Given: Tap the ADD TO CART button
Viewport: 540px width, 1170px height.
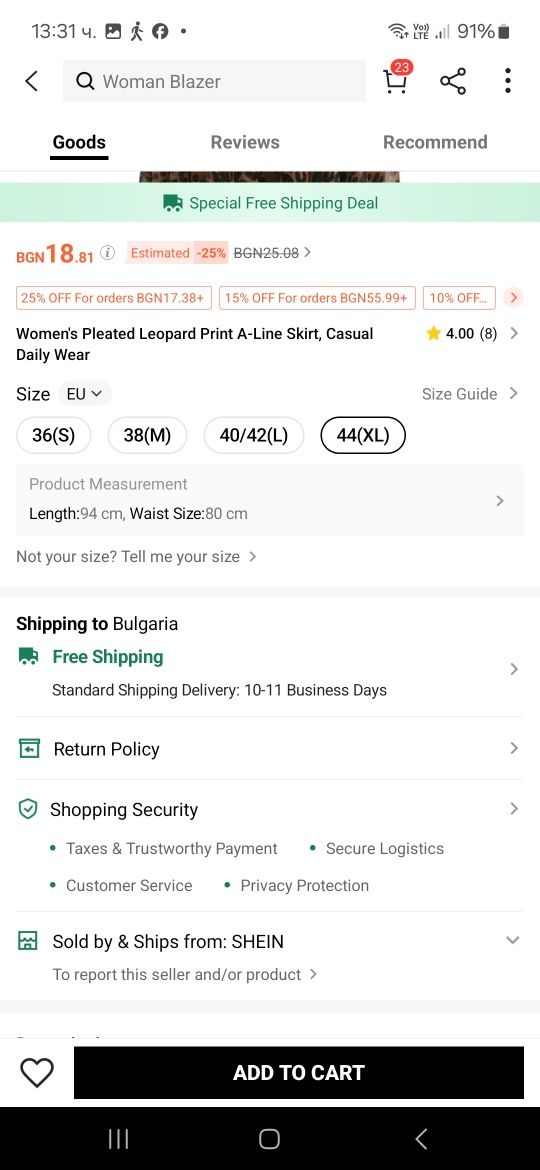Looking at the screenshot, I should pos(298,1072).
